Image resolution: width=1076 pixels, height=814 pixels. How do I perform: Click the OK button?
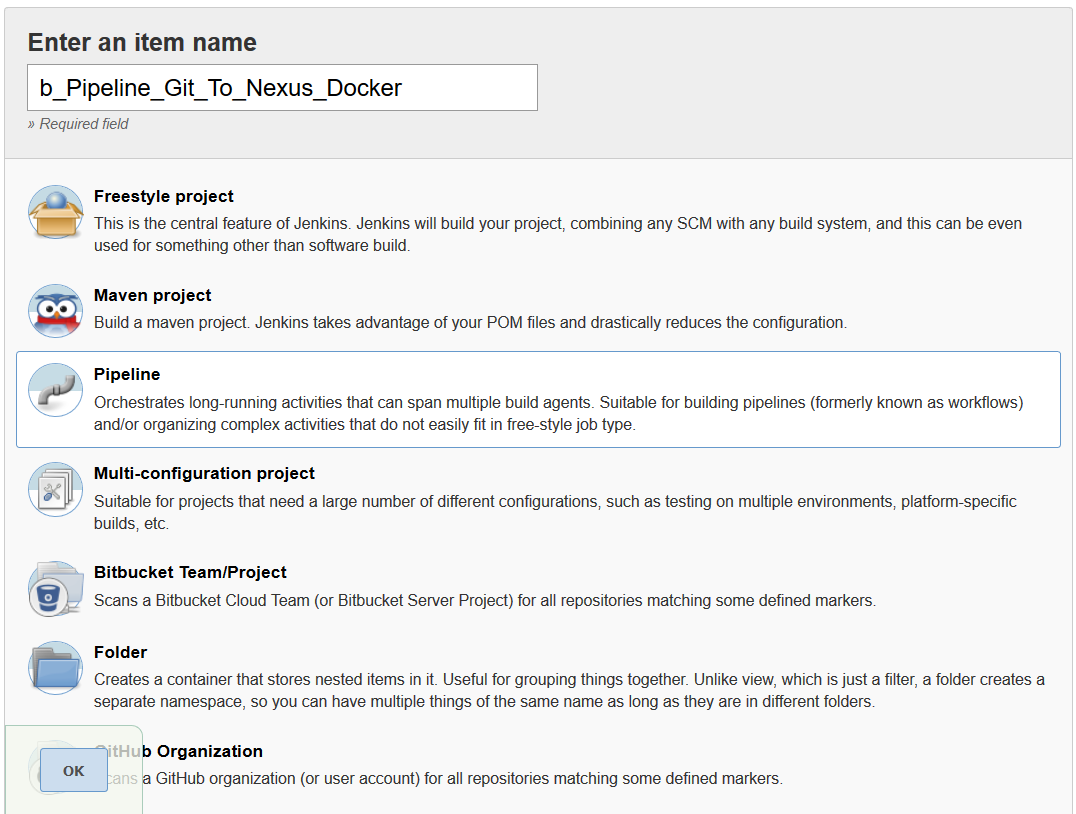pyautogui.click(x=73, y=770)
